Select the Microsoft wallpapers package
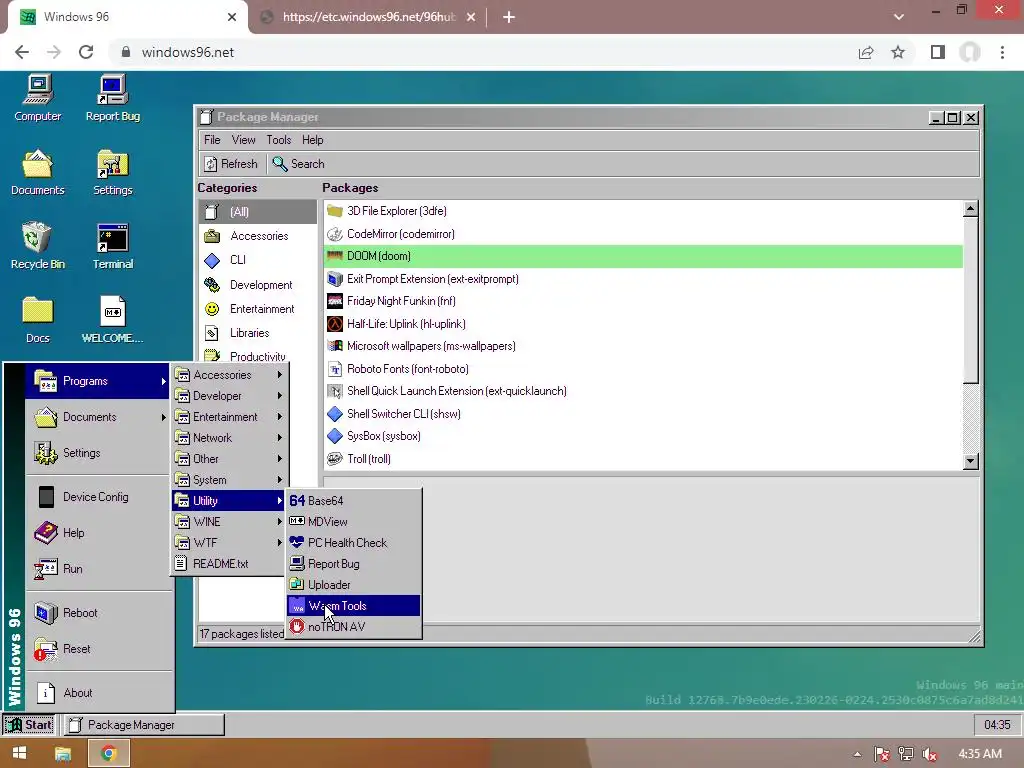 [x=643, y=346]
